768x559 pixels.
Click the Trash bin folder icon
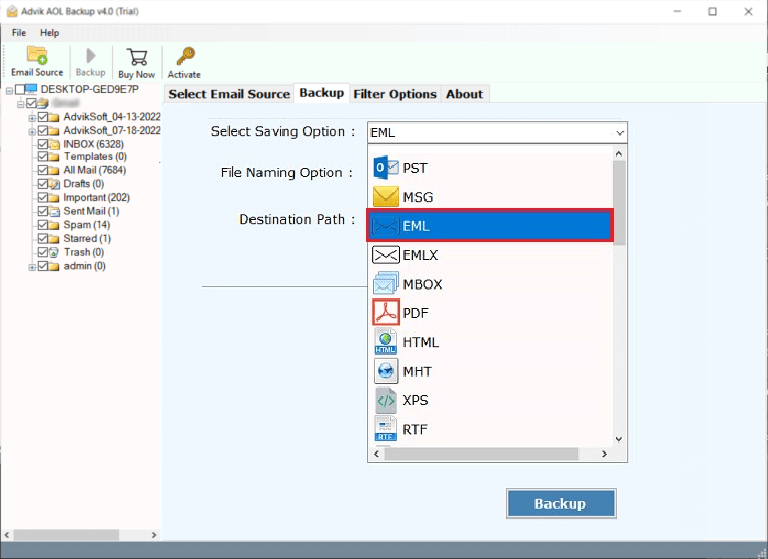[54, 252]
